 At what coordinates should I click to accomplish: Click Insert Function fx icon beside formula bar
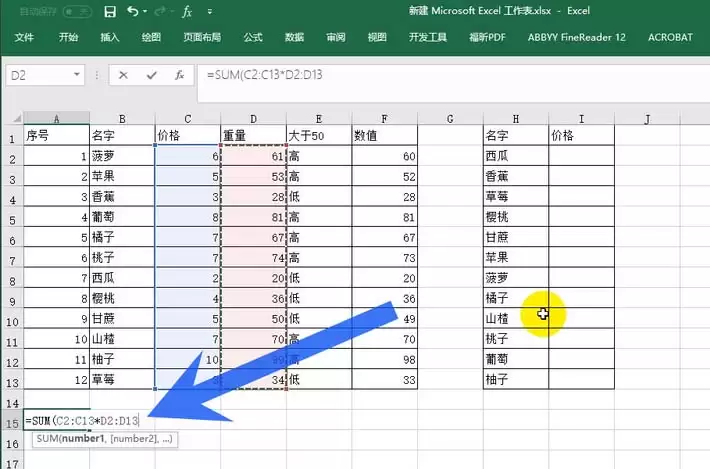pyautogui.click(x=180, y=75)
